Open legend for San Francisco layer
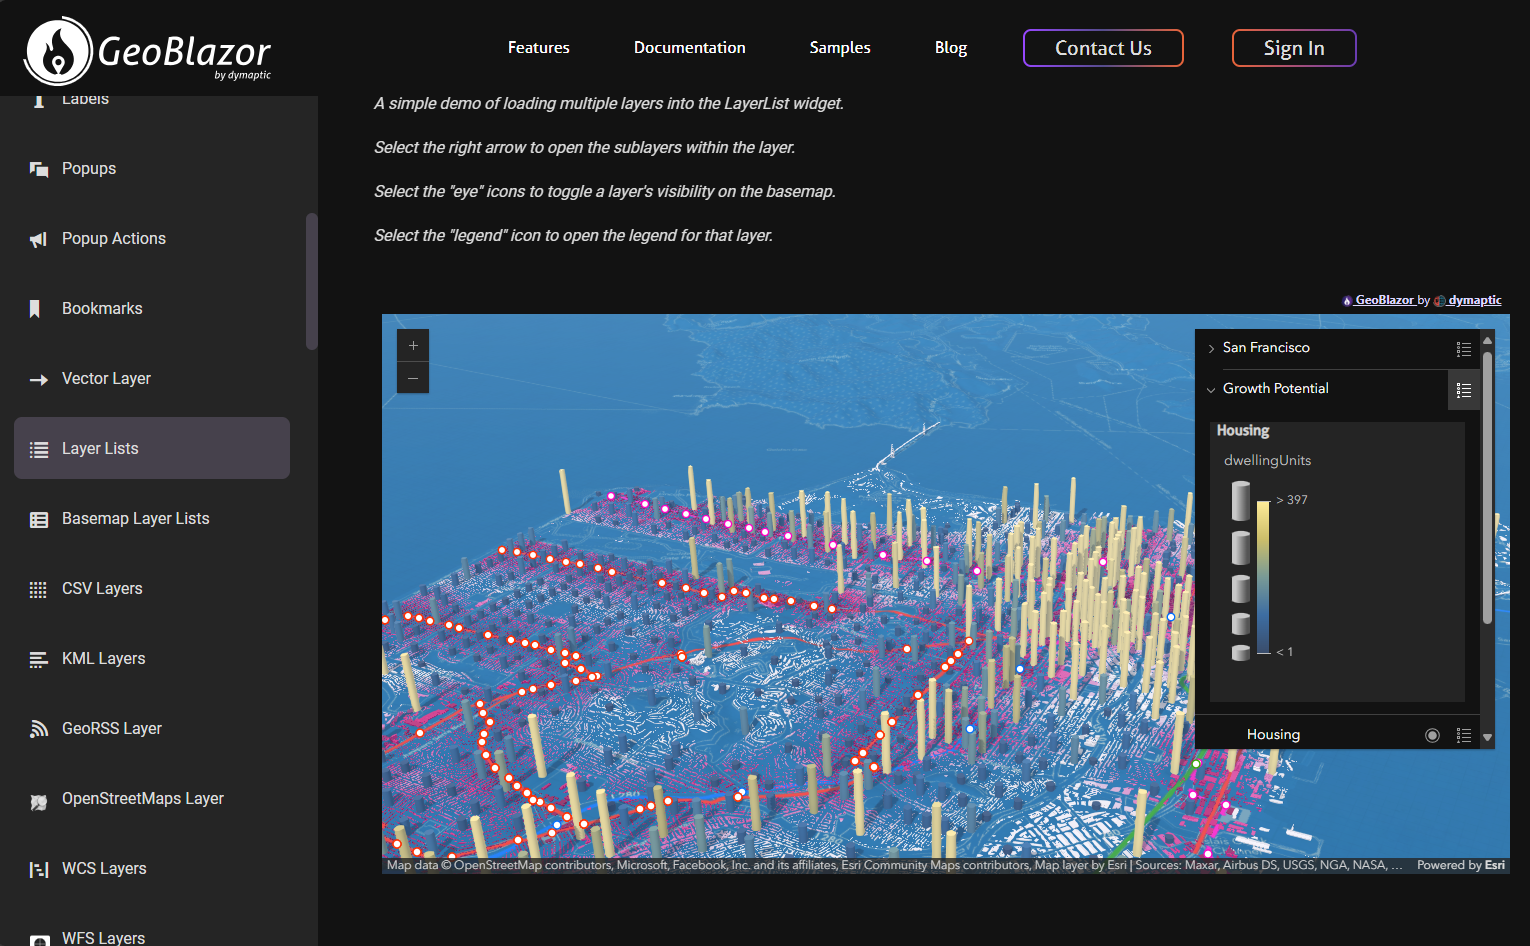1530x946 pixels. (x=1463, y=349)
